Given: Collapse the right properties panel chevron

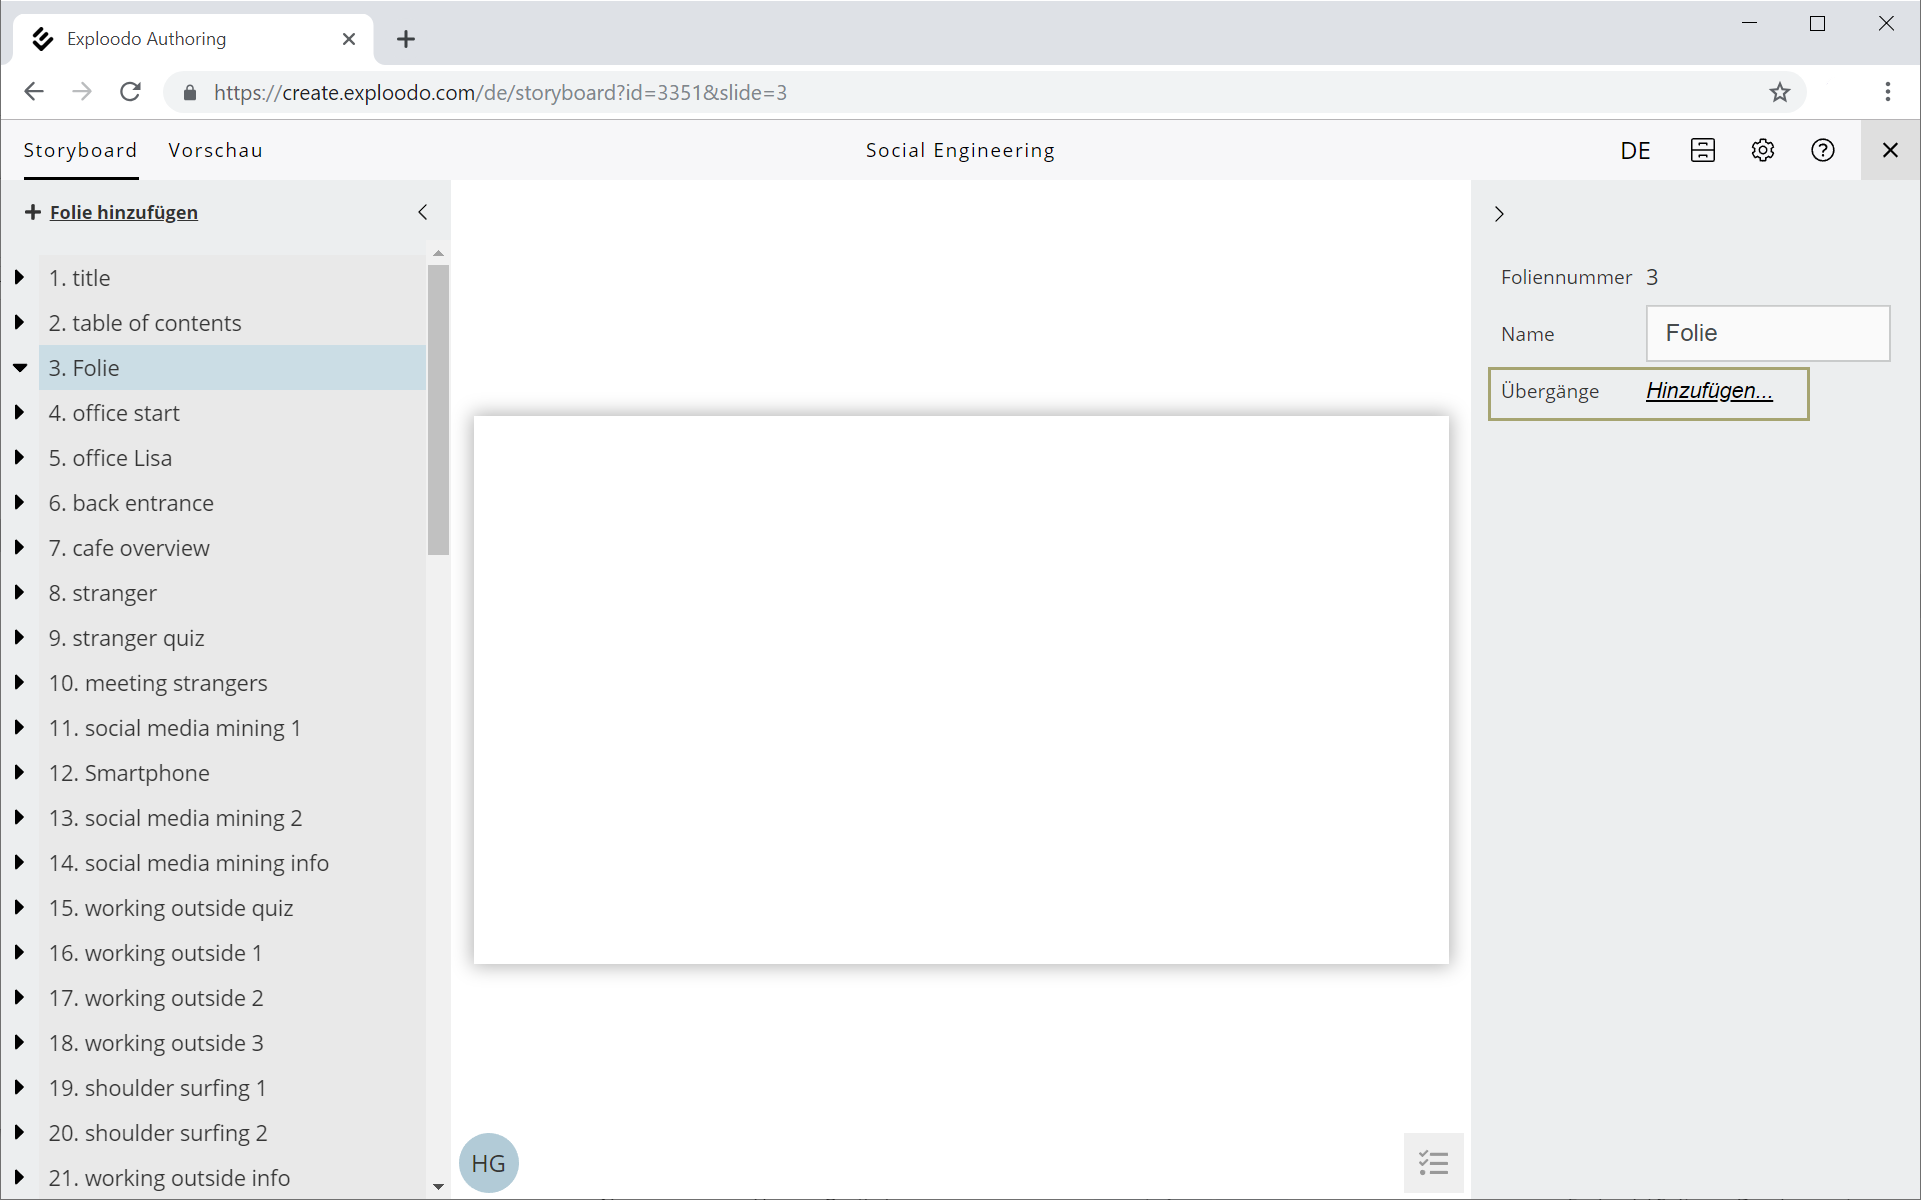Looking at the screenshot, I should 1498,214.
